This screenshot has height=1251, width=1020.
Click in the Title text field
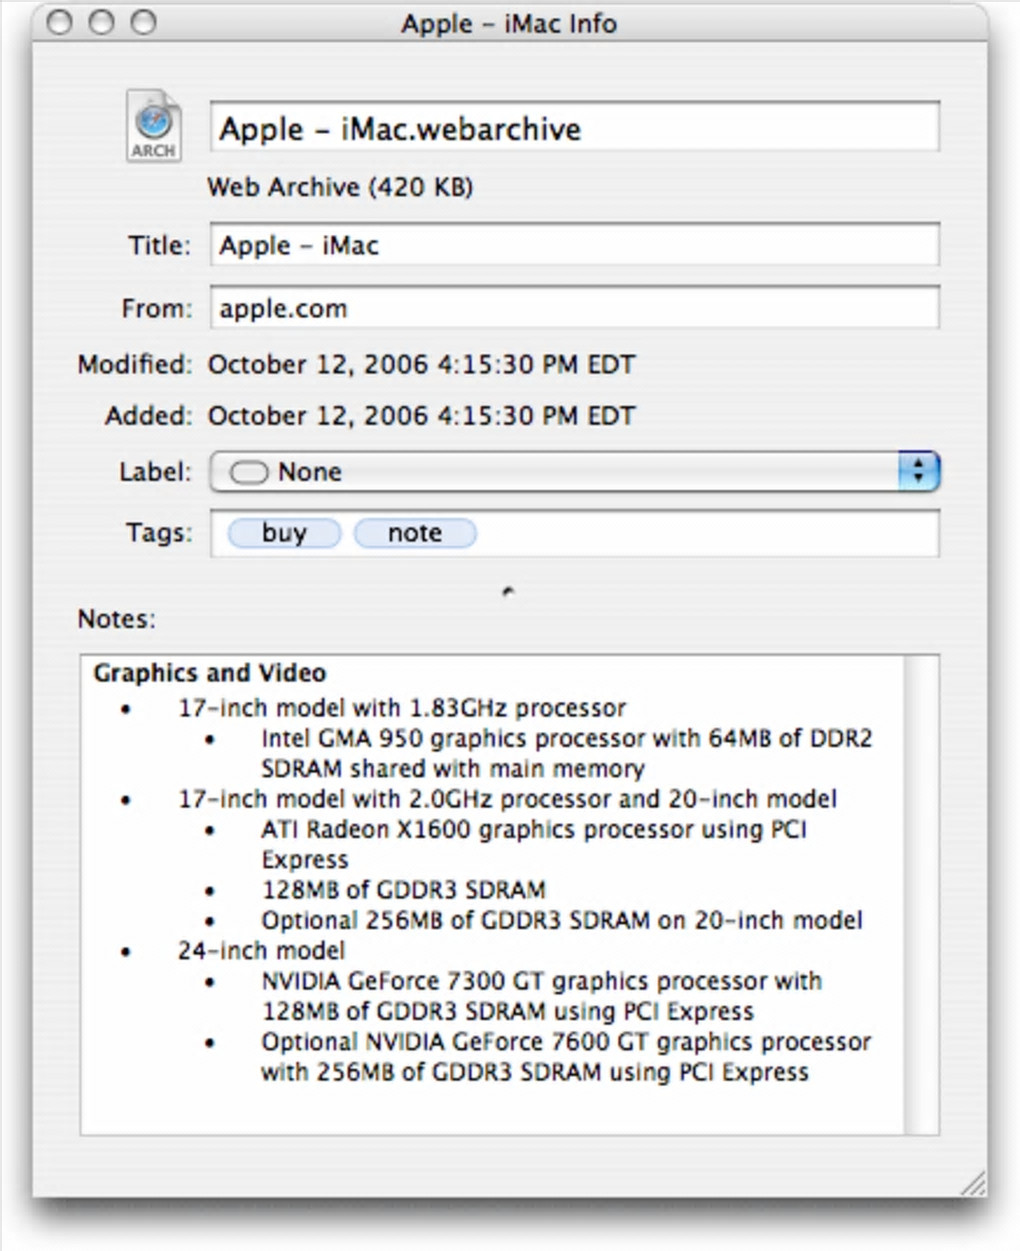coord(573,245)
